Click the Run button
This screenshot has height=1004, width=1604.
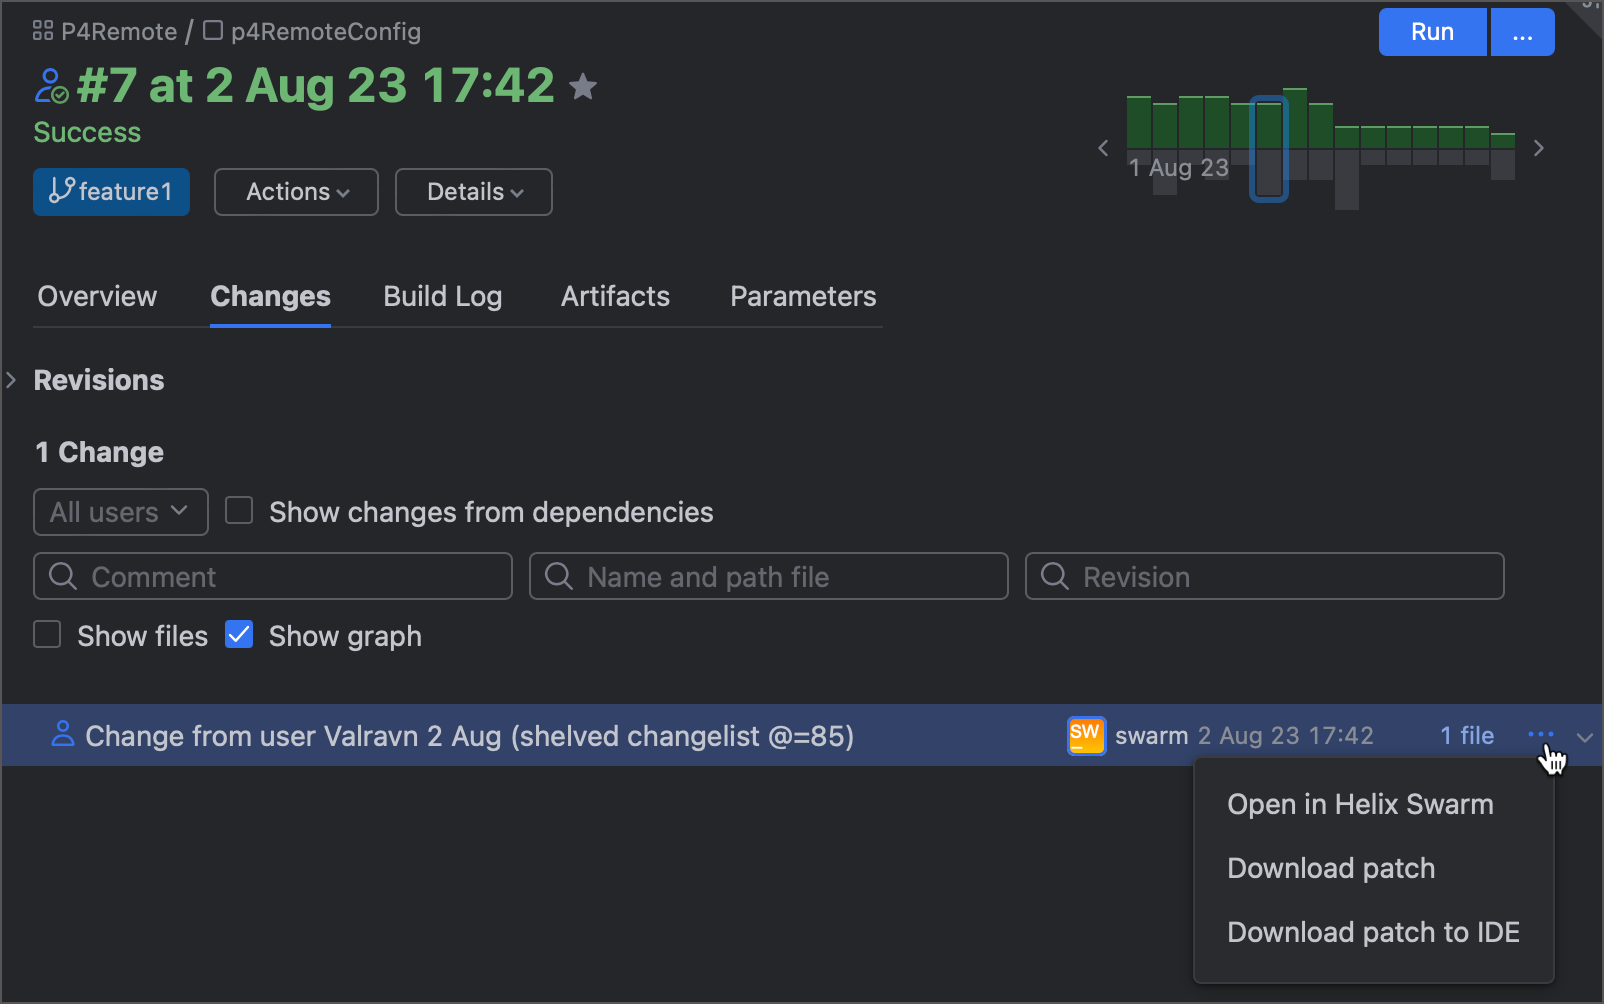pyautogui.click(x=1432, y=31)
